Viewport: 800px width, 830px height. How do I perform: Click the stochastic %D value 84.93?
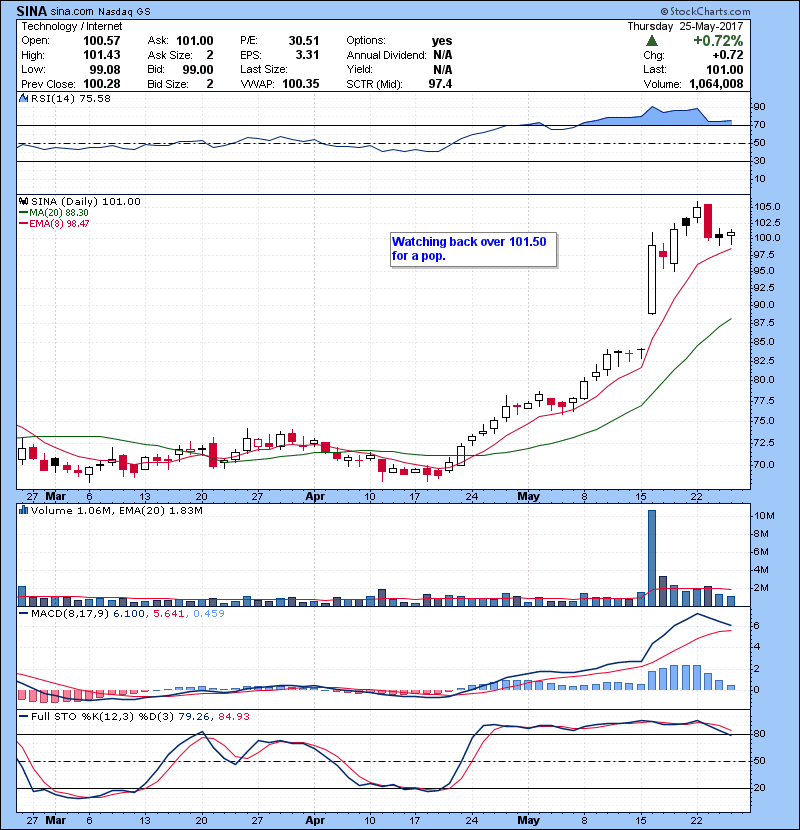point(233,717)
